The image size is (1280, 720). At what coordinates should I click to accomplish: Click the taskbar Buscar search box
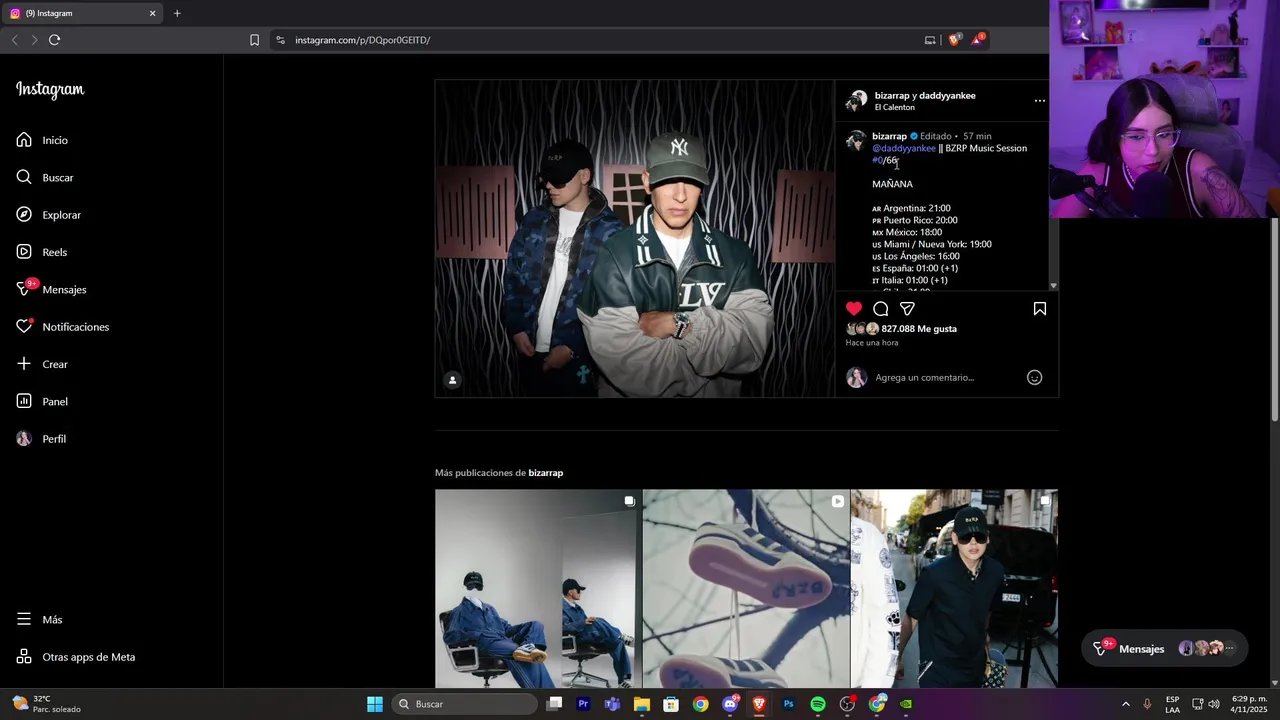coord(465,704)
